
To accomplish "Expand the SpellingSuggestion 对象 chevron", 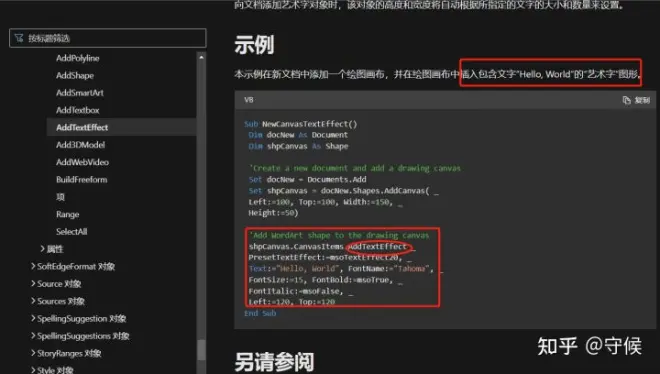I will pyautogui.click(x=33, y=318).
